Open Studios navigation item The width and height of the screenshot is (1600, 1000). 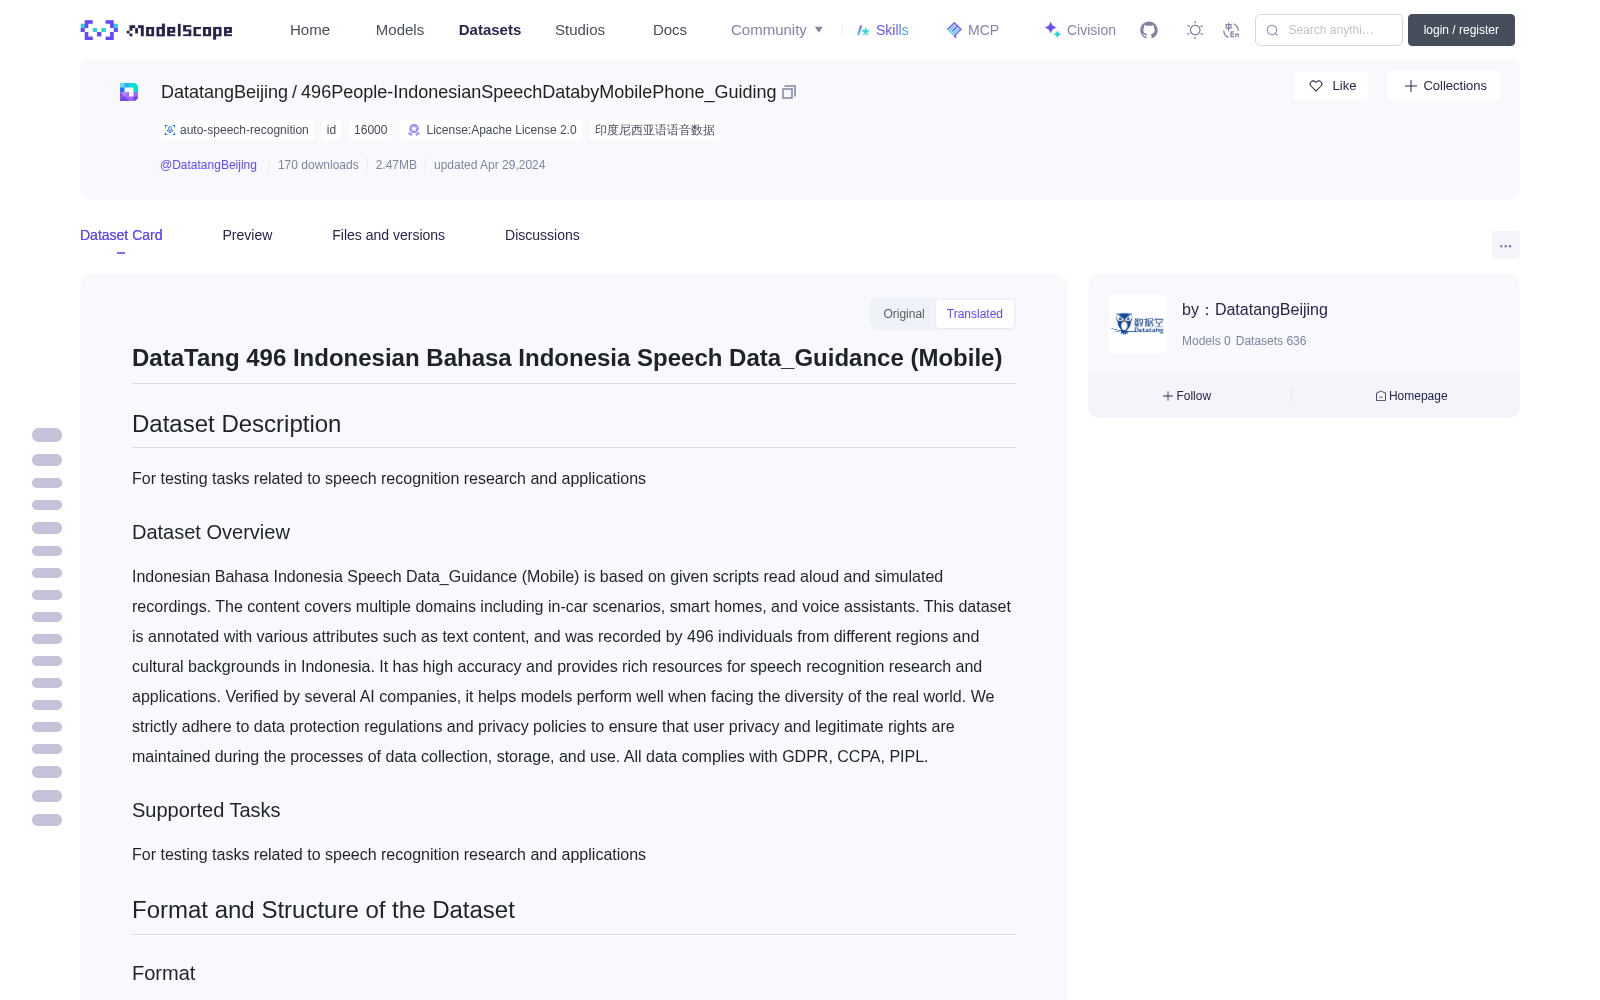(580, 30)
